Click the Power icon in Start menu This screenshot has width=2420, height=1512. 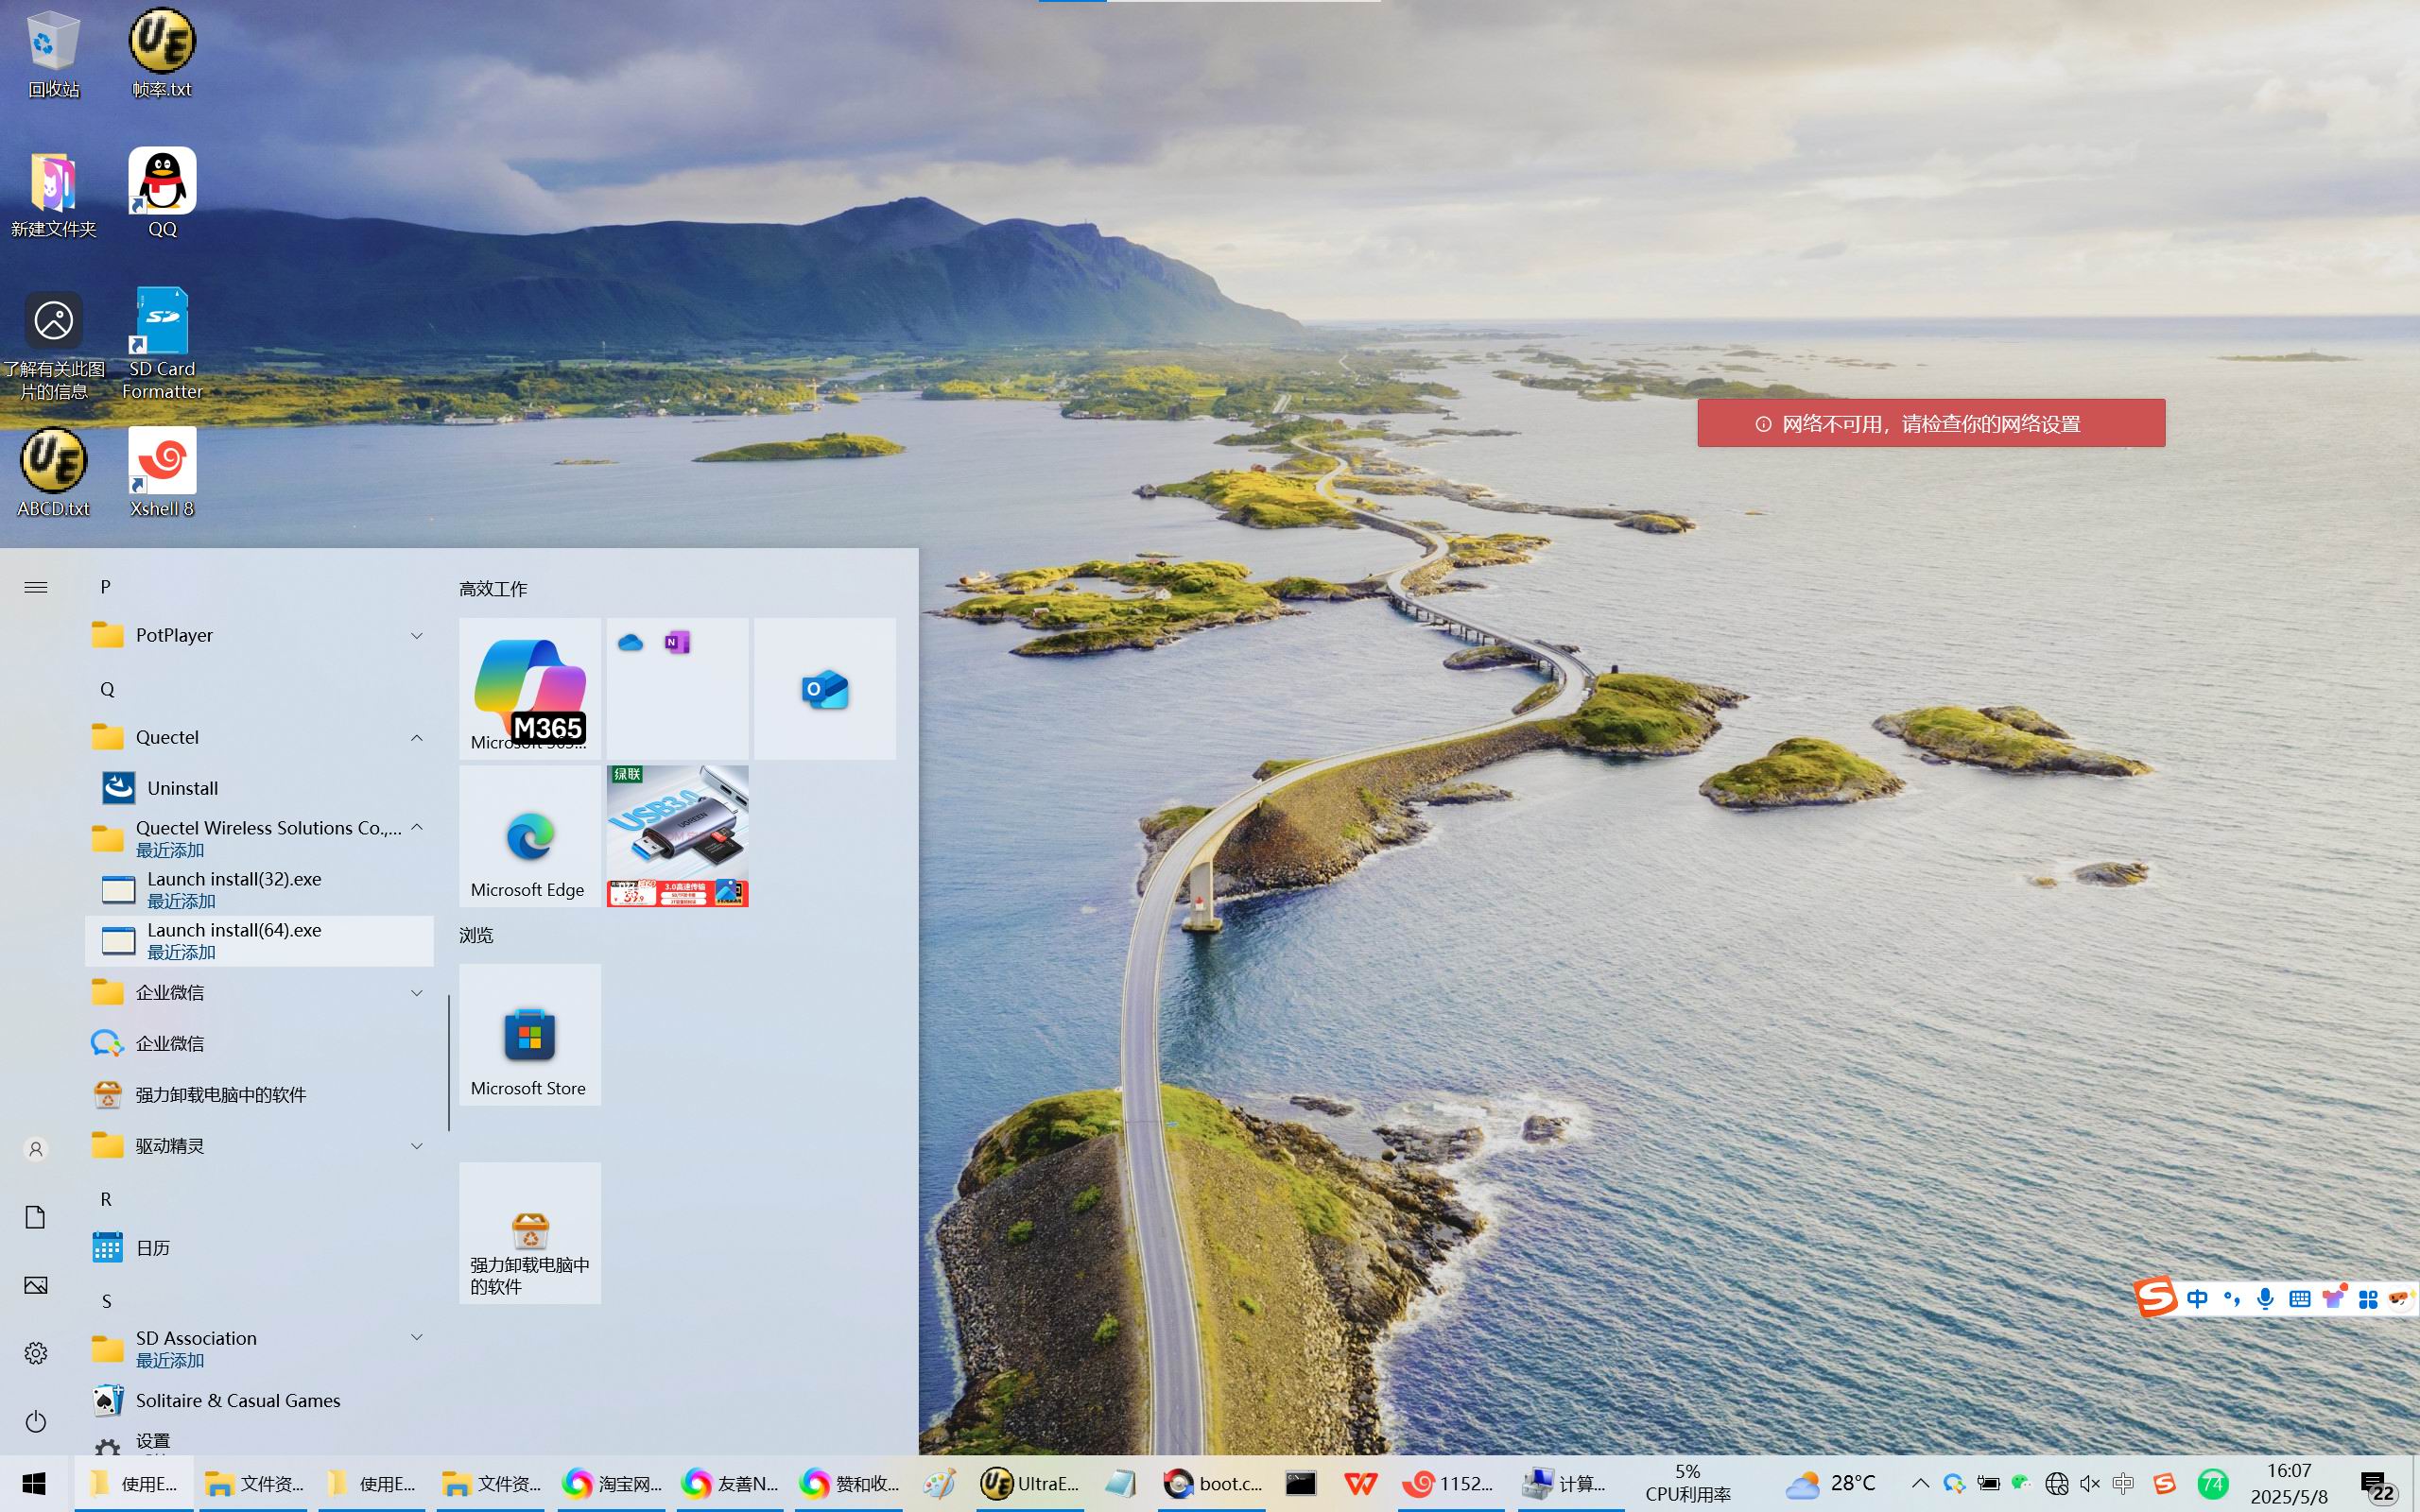(x=35, y=1421)
